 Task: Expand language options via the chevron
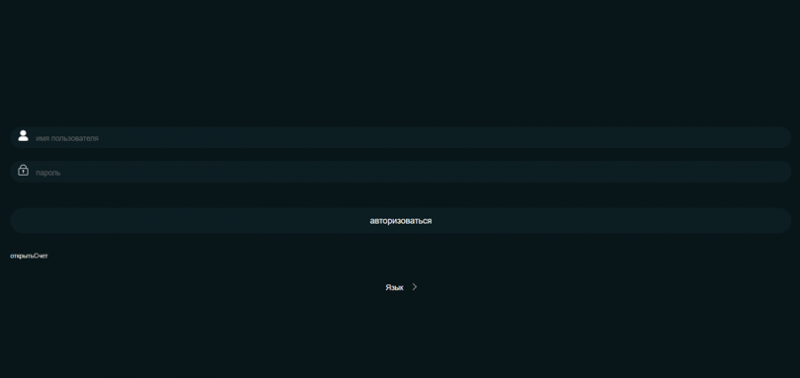(414, 287)
